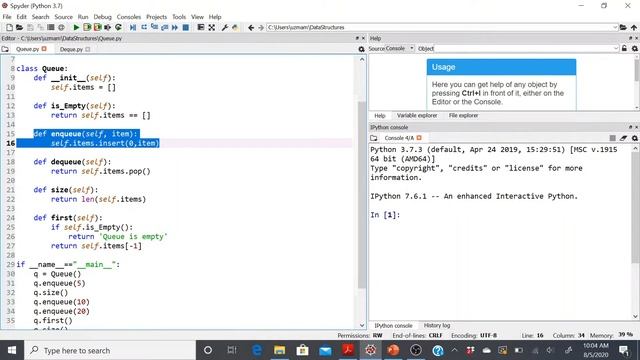Viewport: 640px width, 360px height.
Task: Run cell and advance icon
Action: [98, 27]
